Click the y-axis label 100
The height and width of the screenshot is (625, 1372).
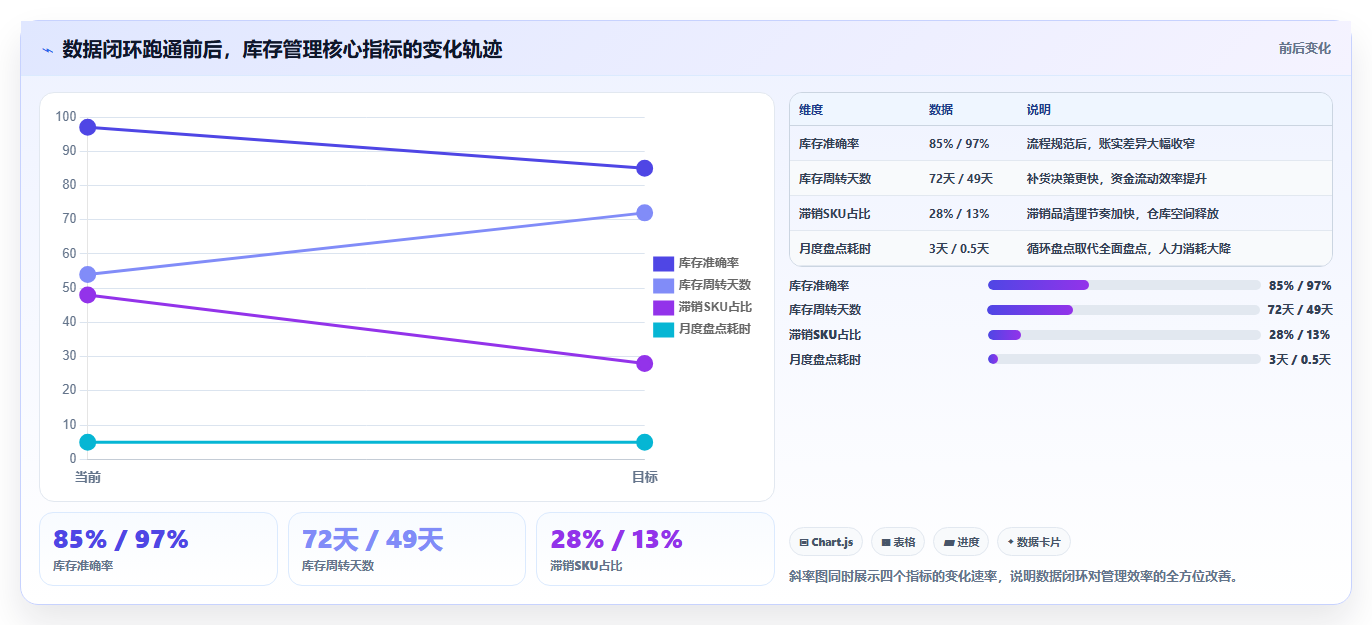click(x=66, y=117)
